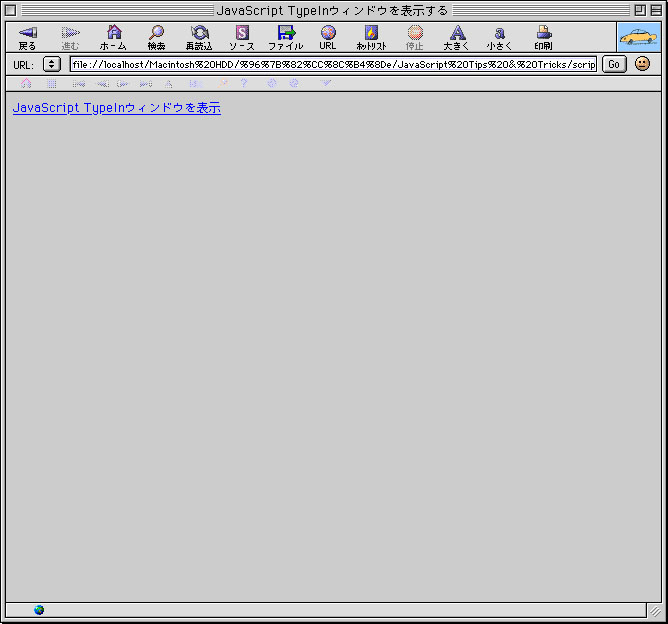Enlarge text with 大きく icon

[457, 37]
